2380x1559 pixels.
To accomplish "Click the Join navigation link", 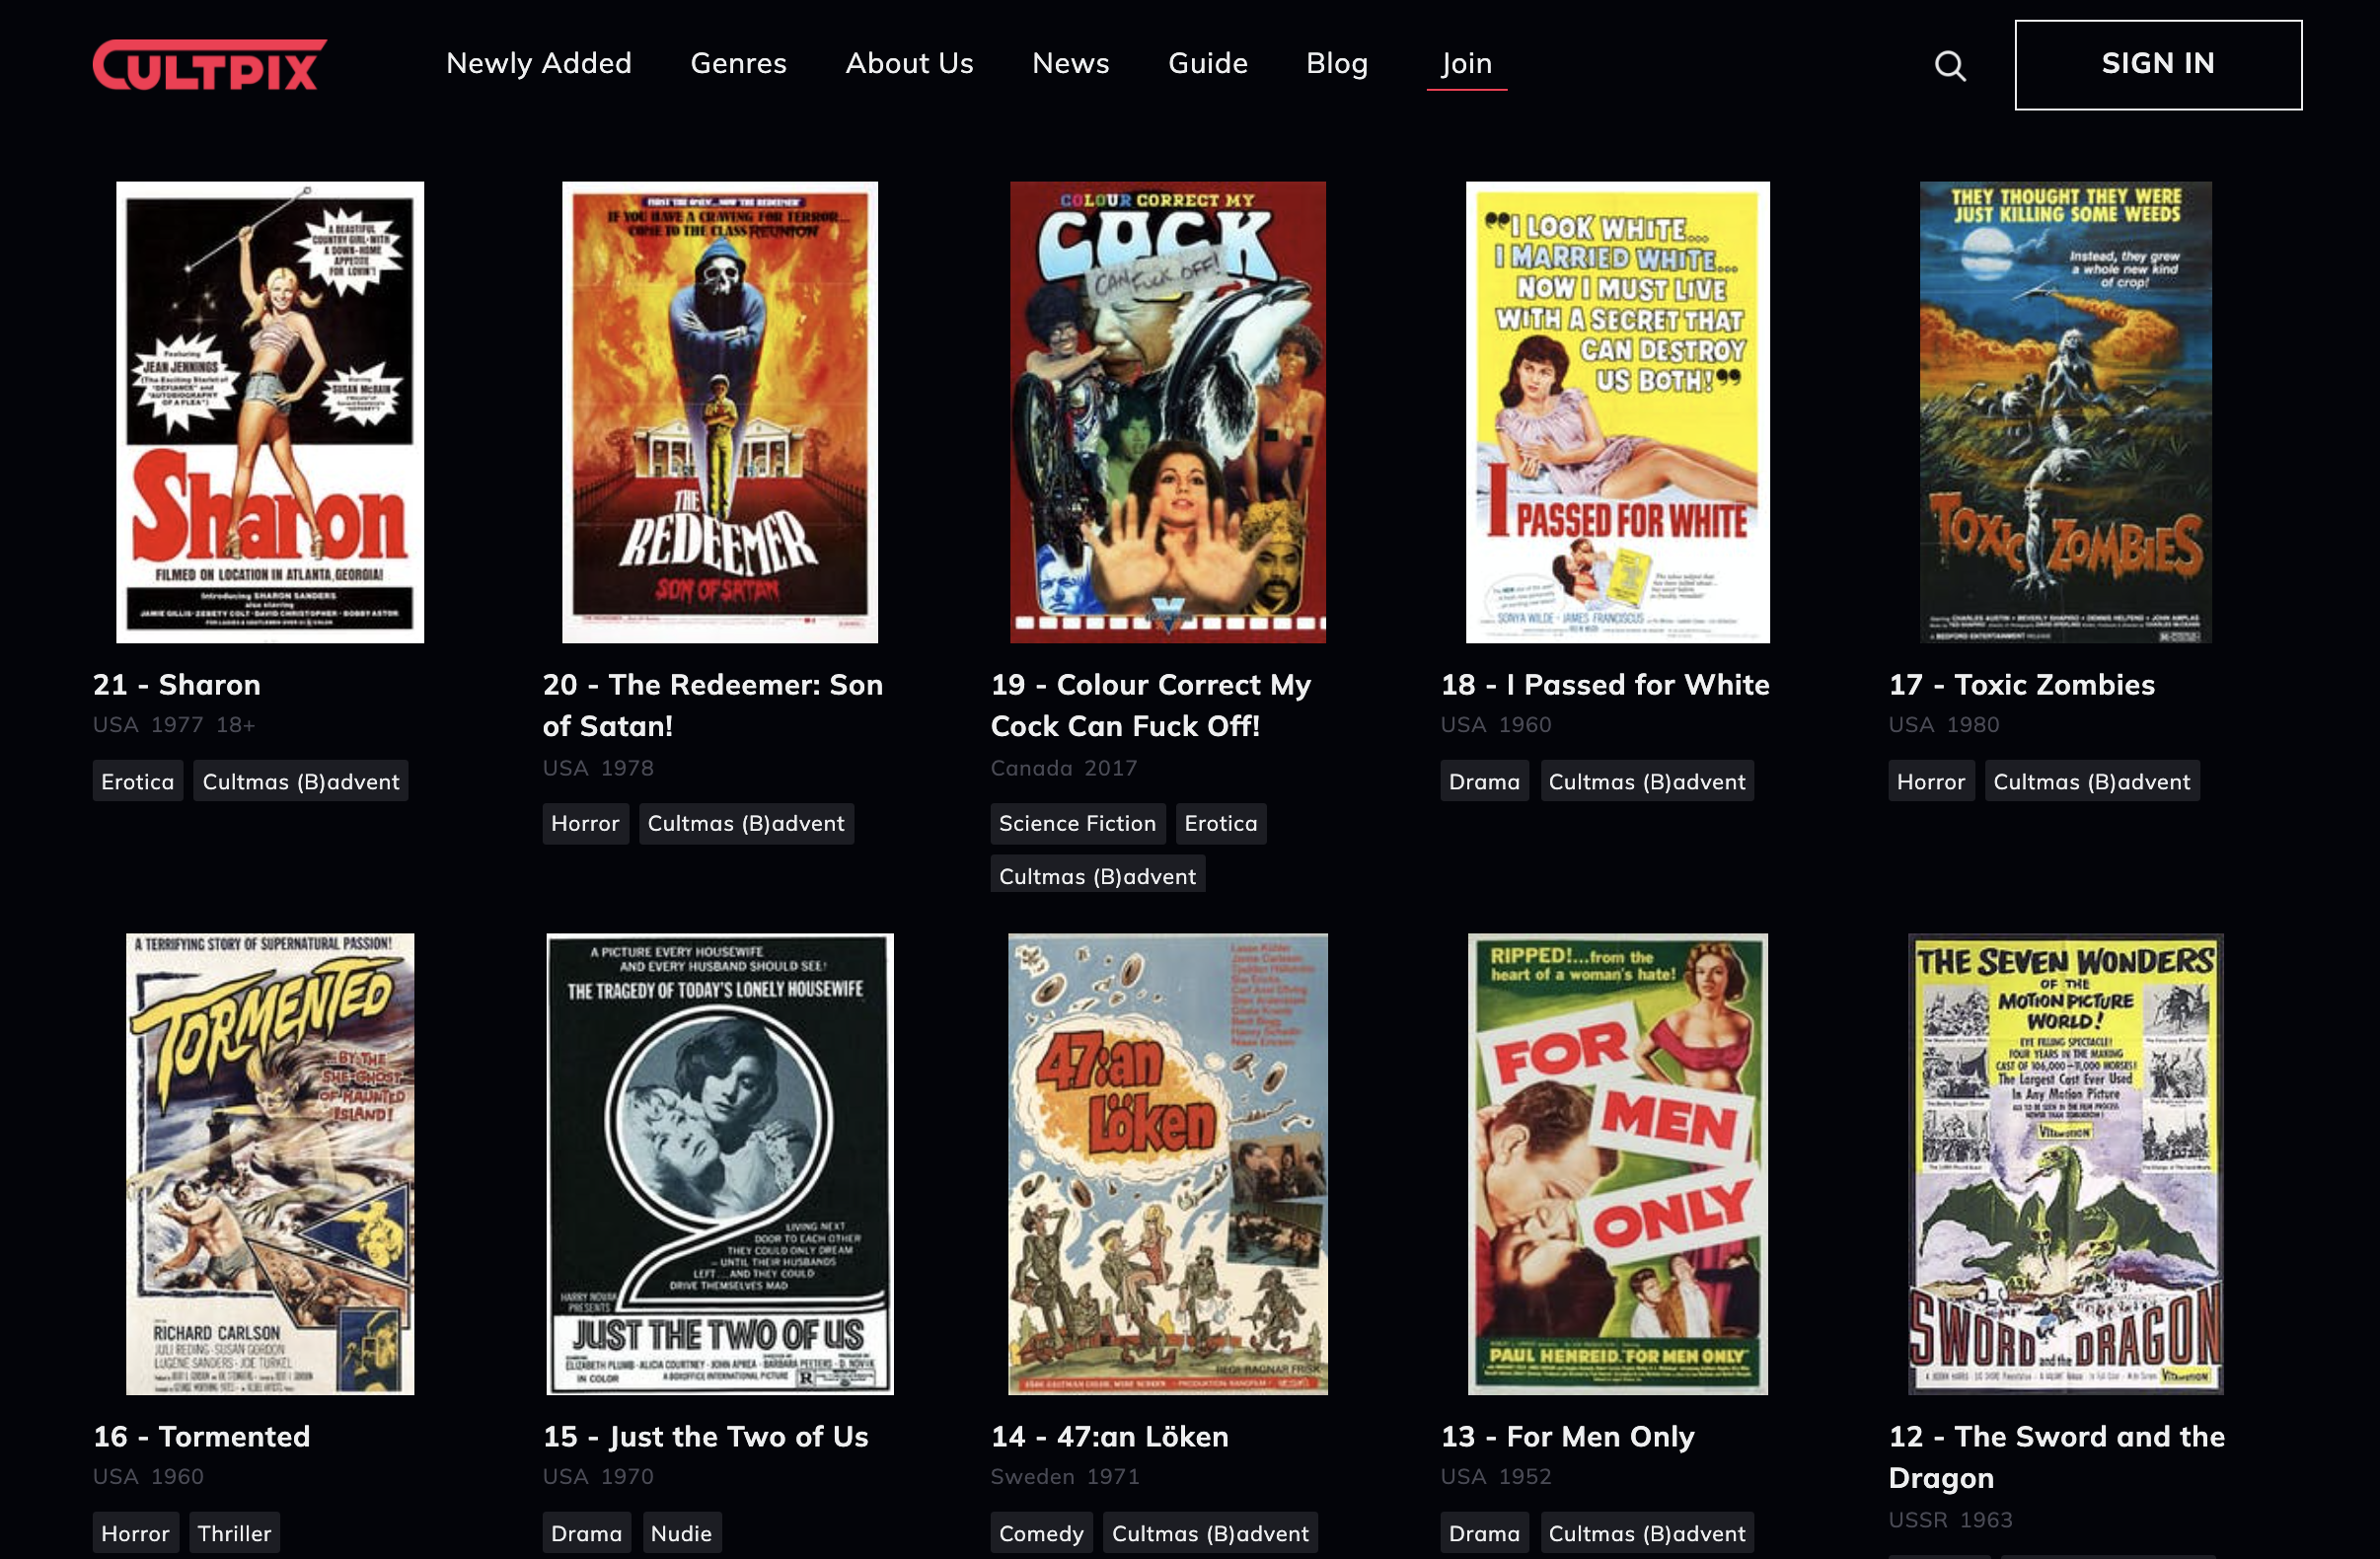I will (1466, 63).
